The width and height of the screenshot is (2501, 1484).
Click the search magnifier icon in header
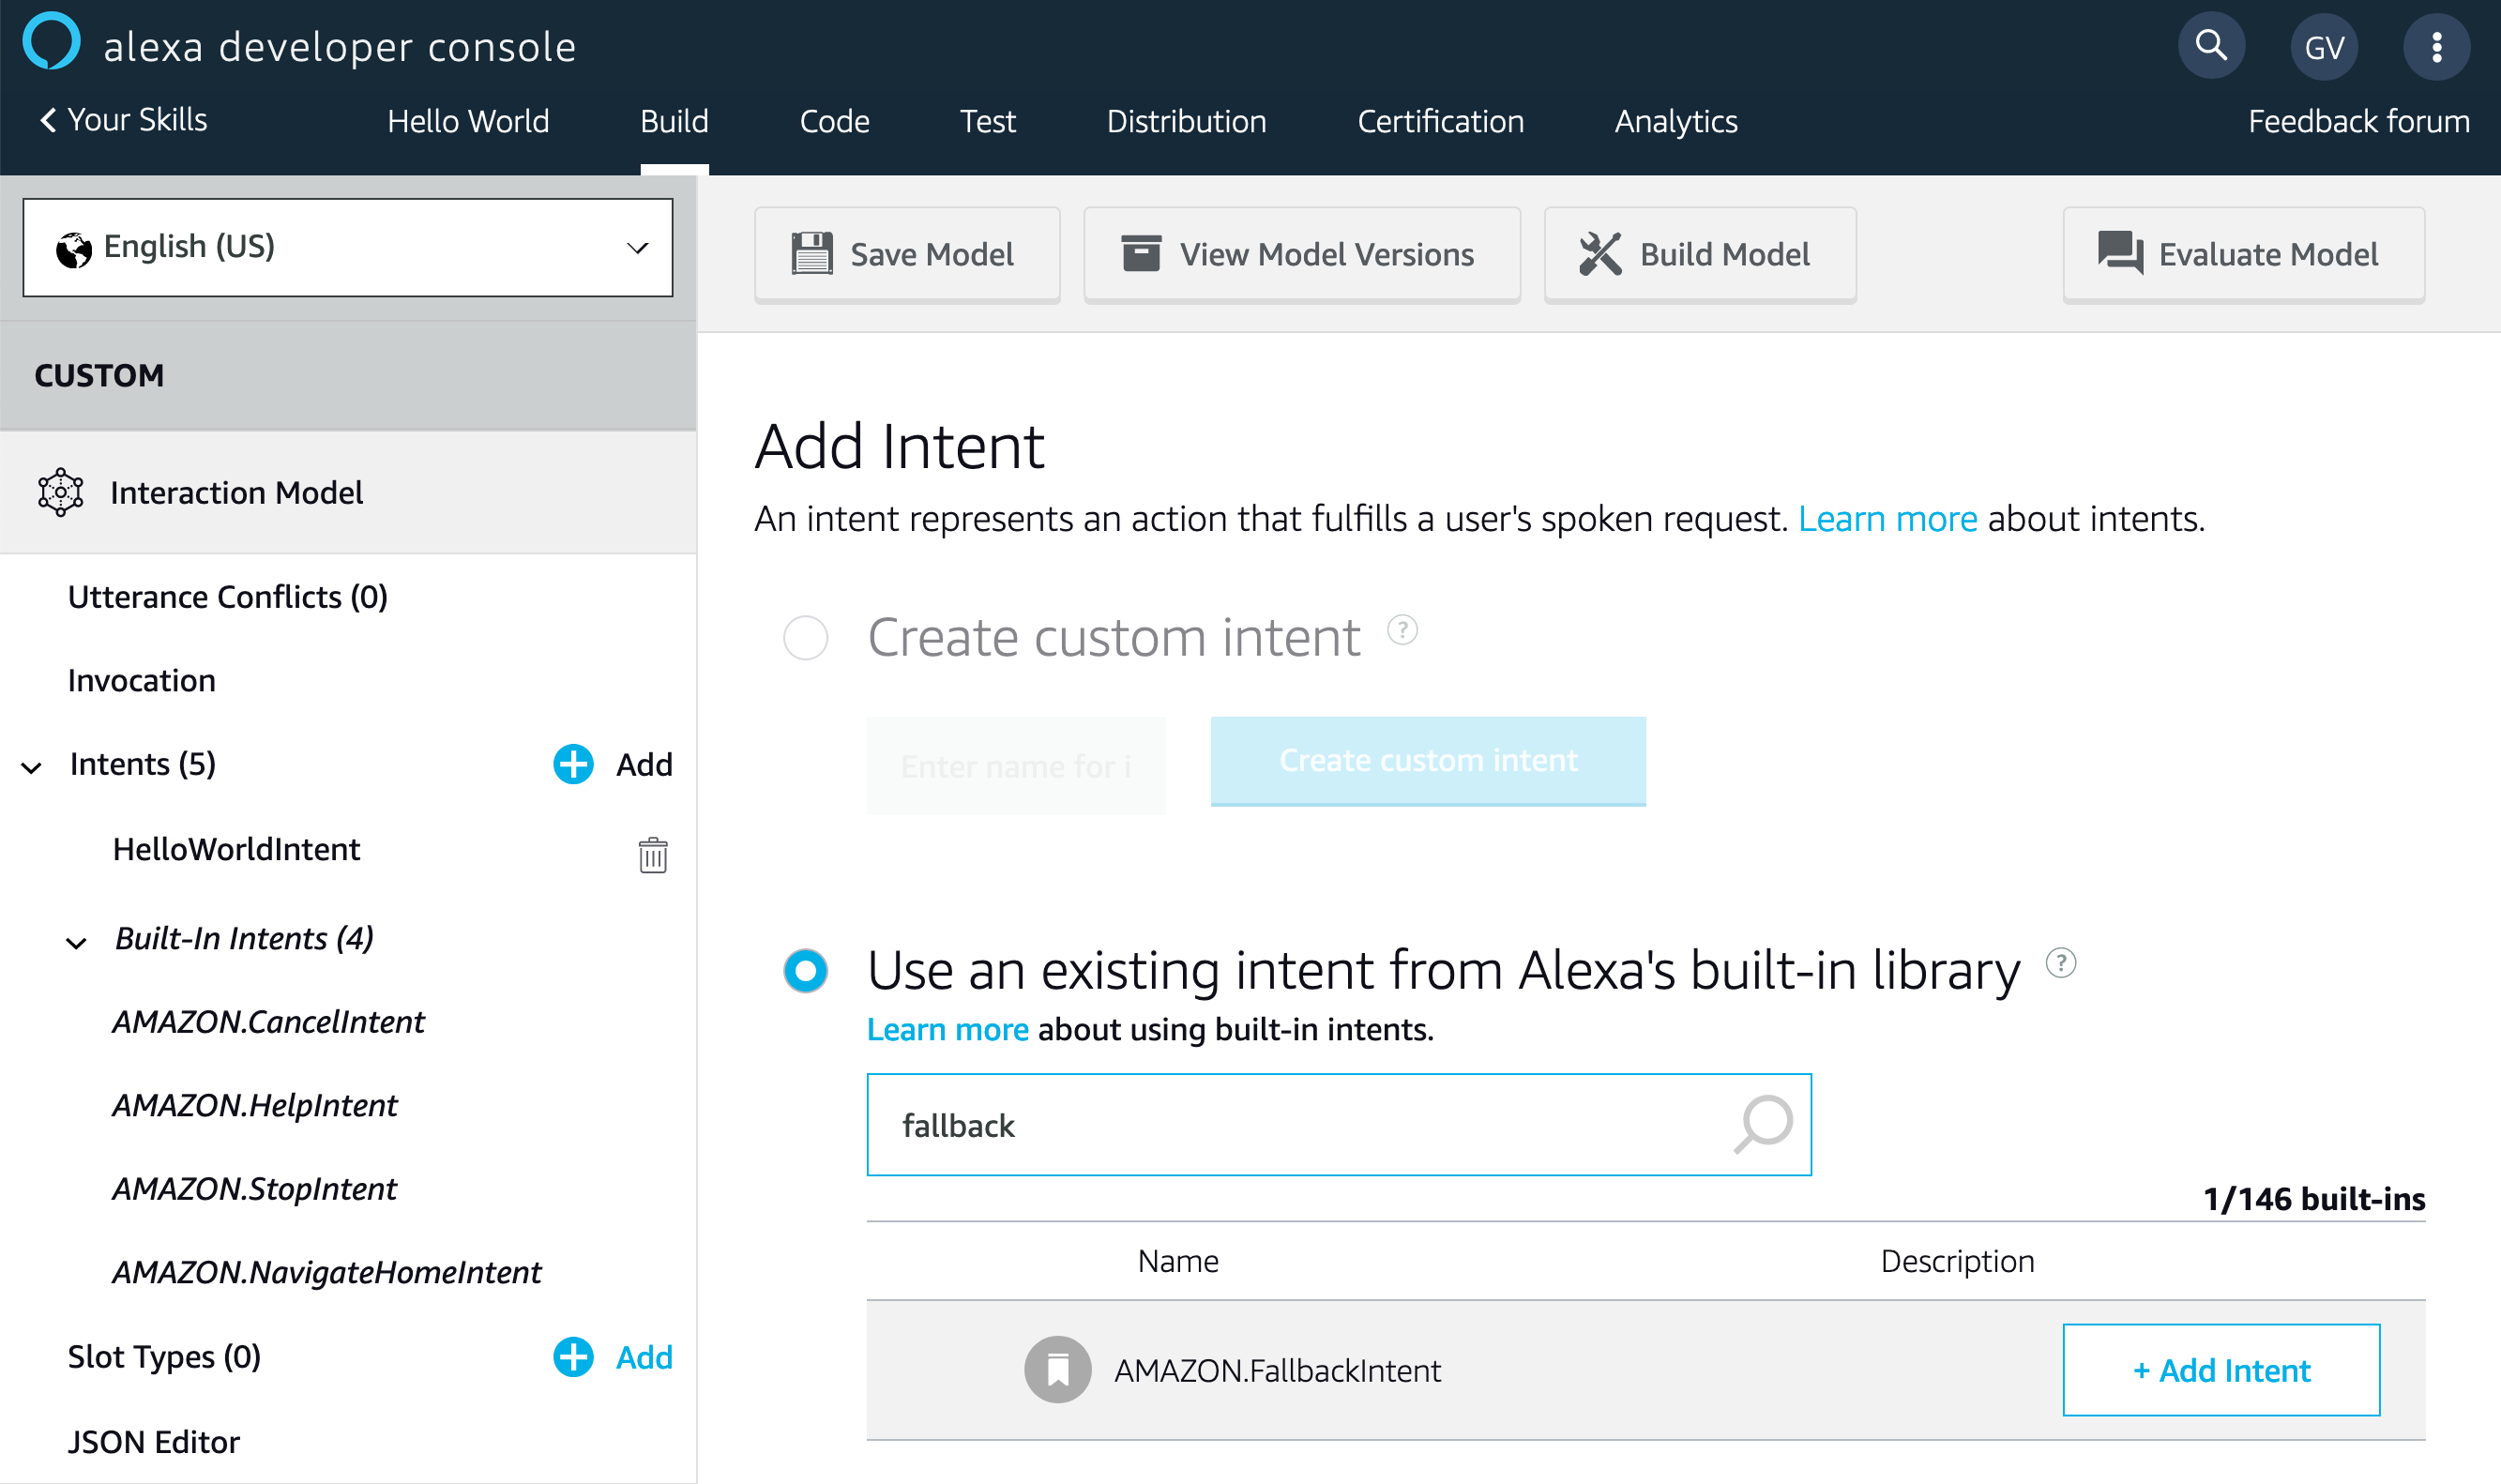[x=2210, y=46]
